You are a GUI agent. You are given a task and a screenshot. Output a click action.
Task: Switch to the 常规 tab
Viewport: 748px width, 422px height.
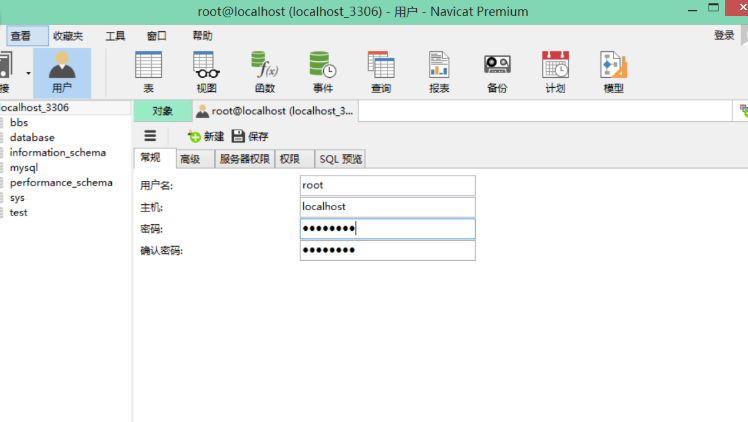click(155, 158)
